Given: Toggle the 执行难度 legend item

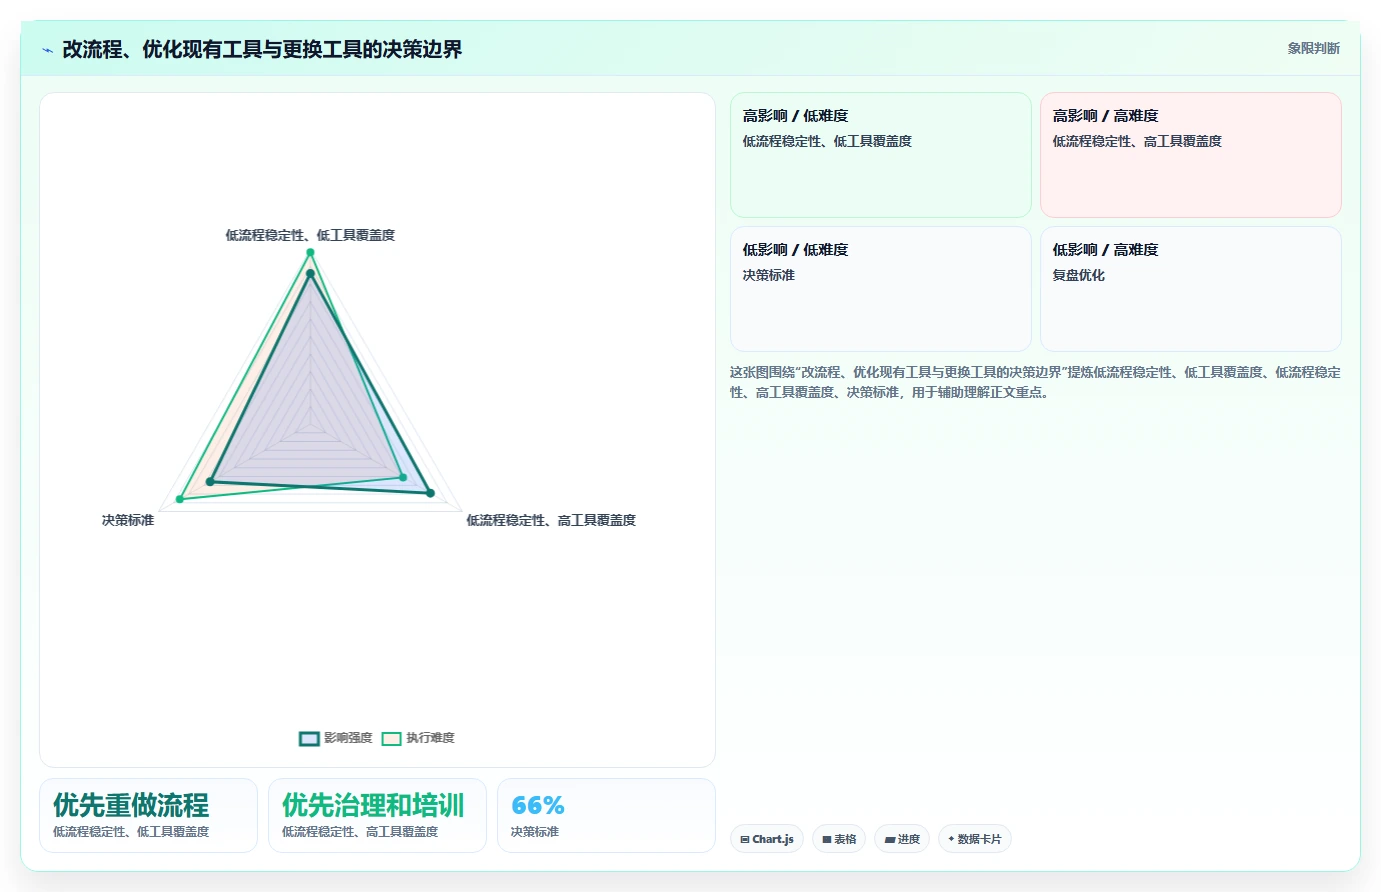Looking at the screenshot, I should pos(418,738).
